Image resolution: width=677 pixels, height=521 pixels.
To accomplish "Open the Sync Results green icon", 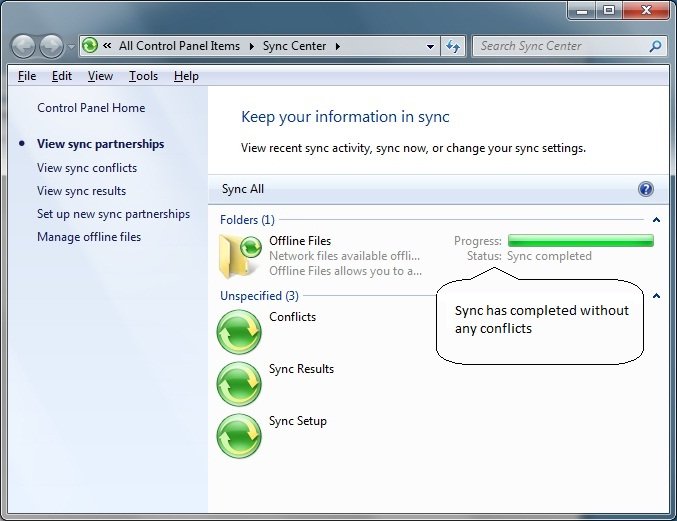I will (239, 383).
